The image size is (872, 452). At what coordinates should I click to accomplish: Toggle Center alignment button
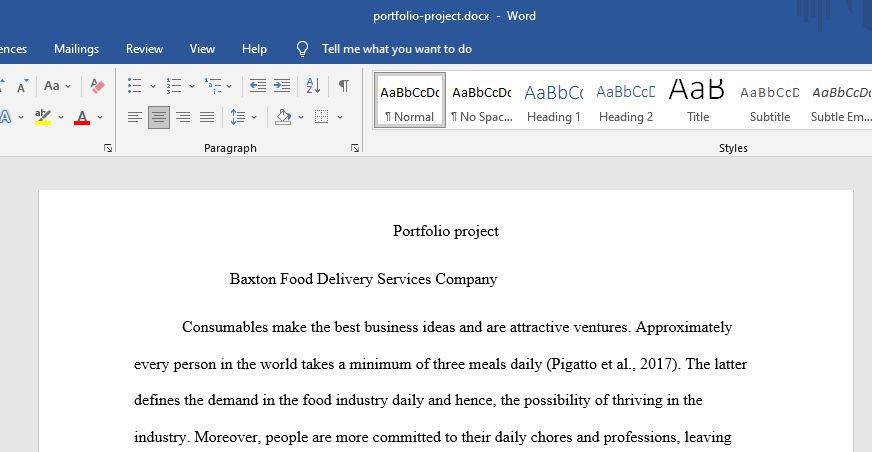158,117
